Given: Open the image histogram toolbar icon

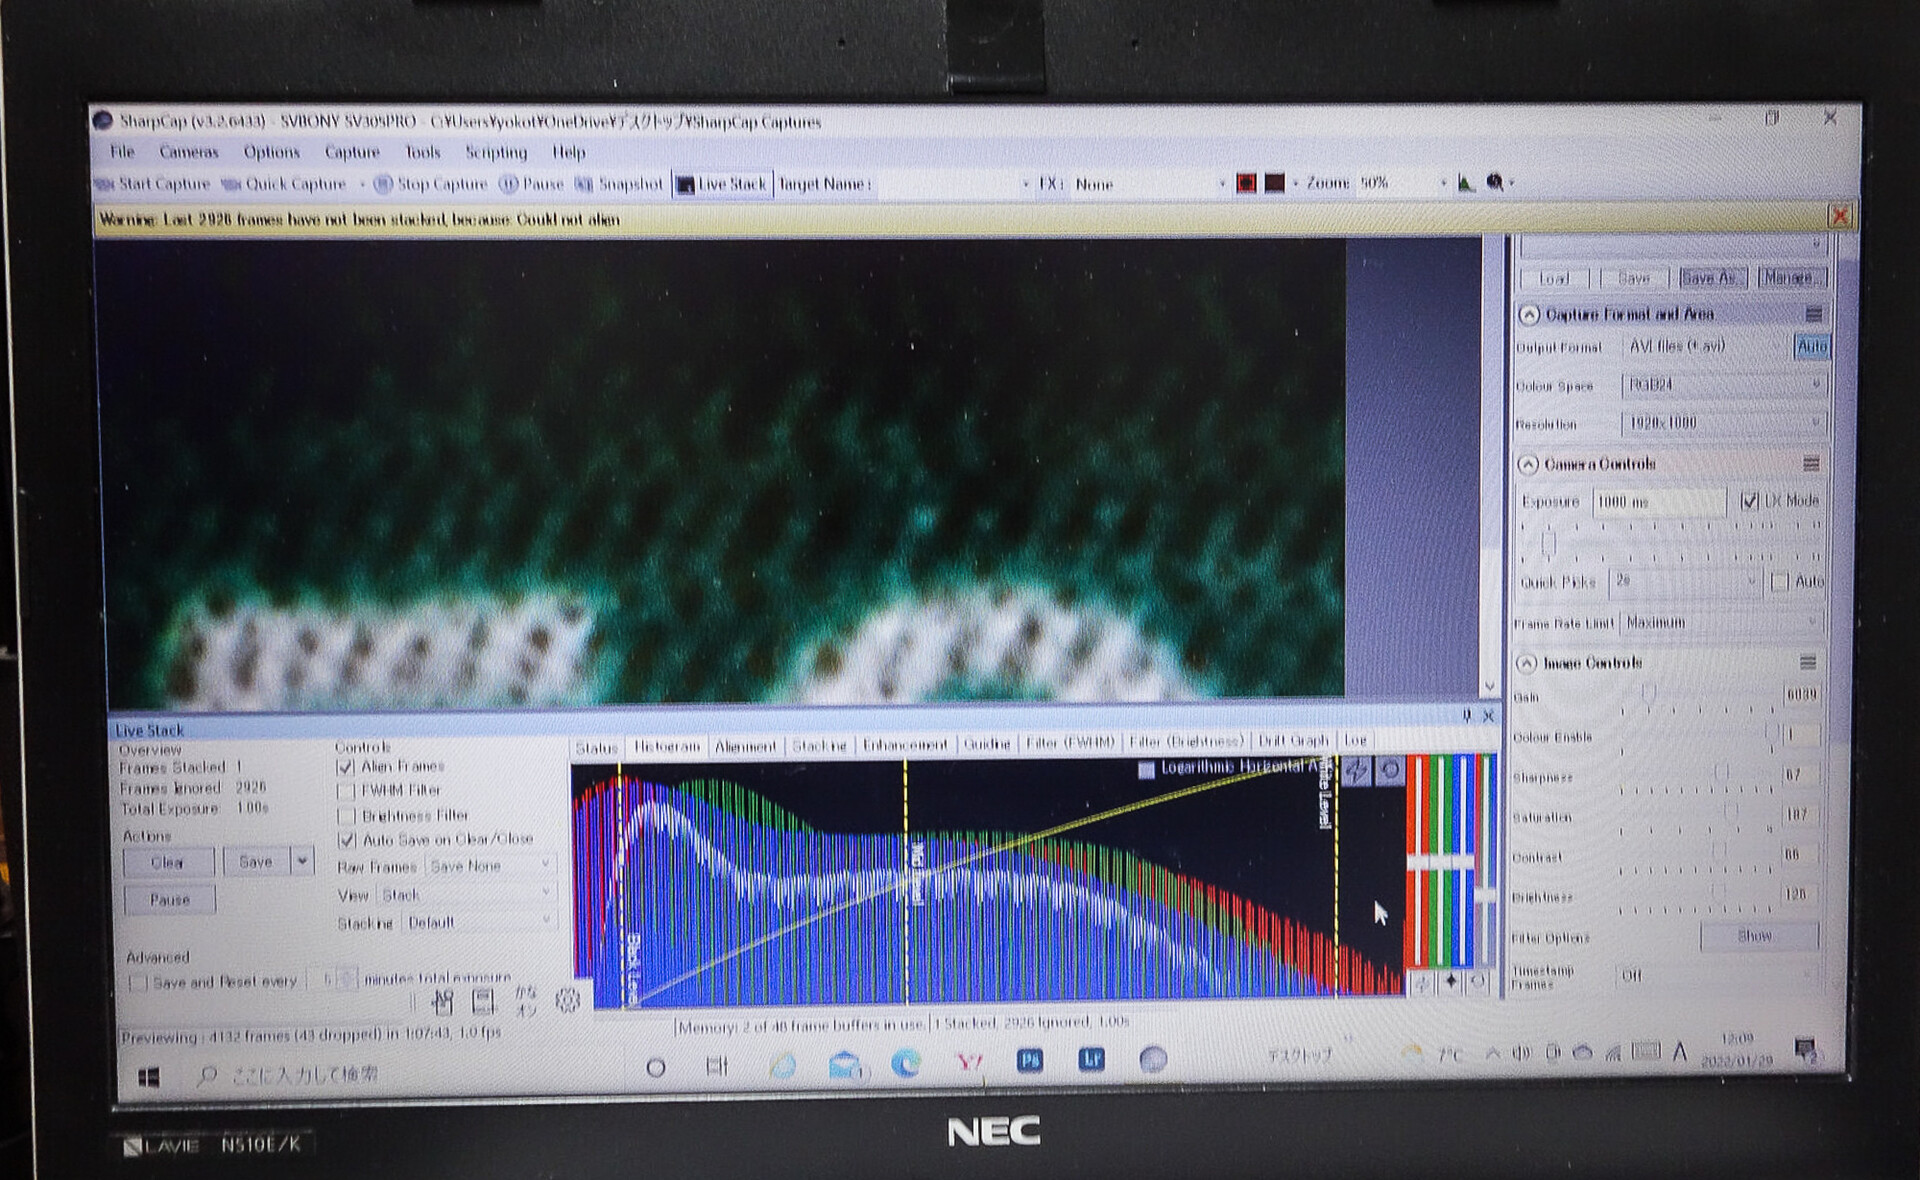Looking at the screenshot, I should pyautogui.click(x=1465, y=183).
